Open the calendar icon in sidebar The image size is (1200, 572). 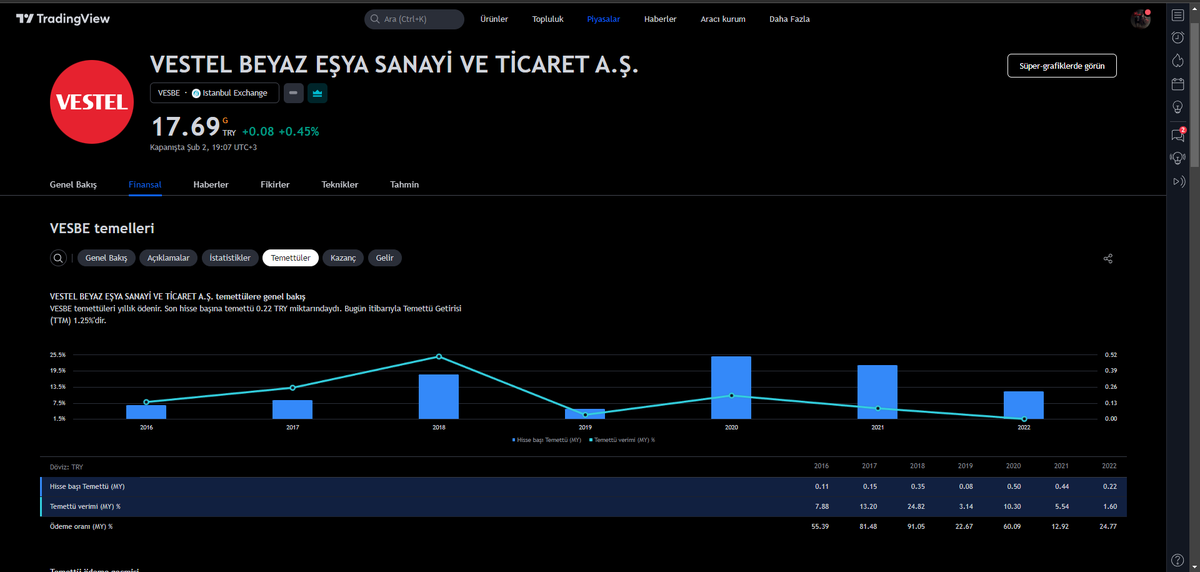1178,84
